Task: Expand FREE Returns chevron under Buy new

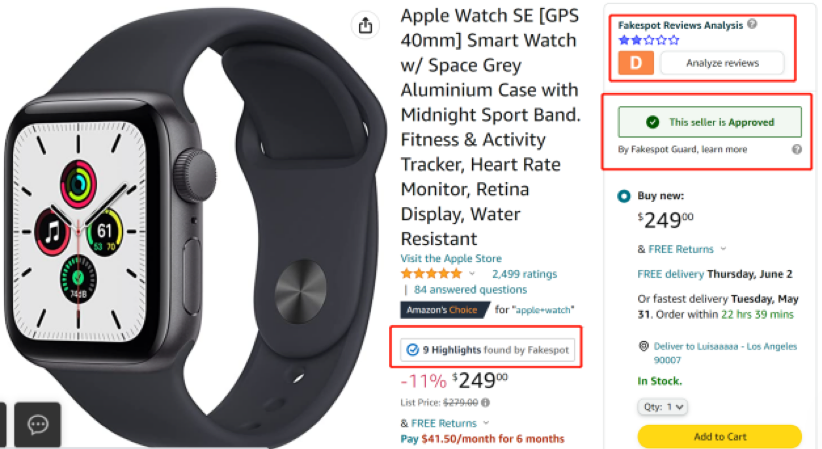Action: point(723,249)
